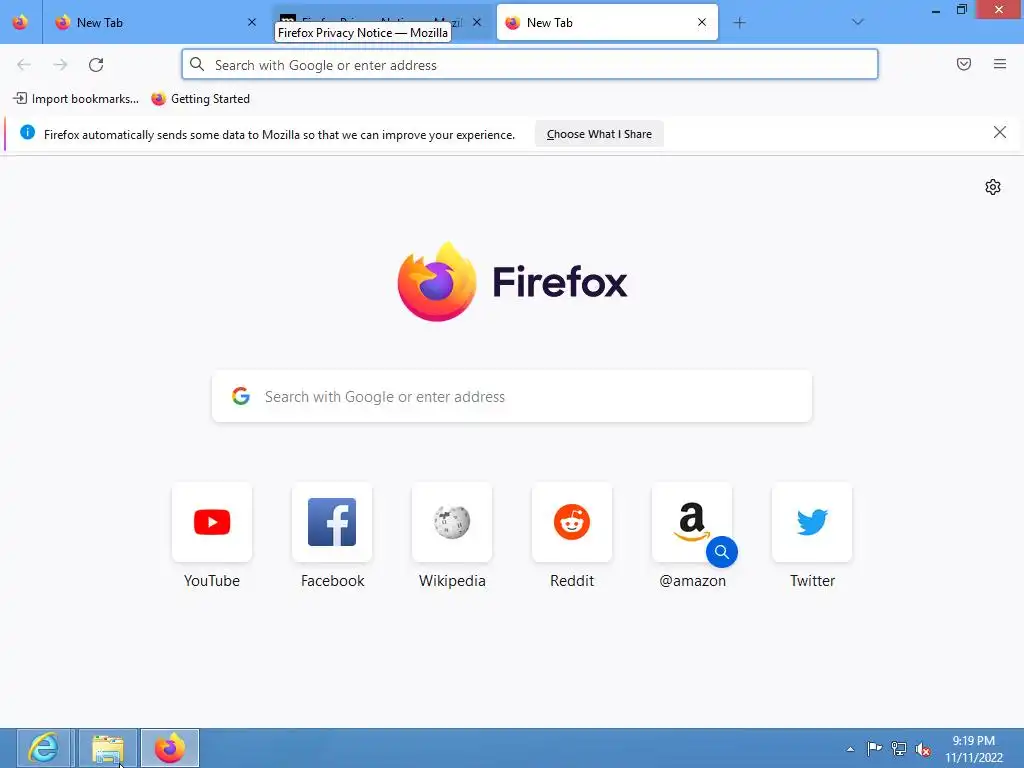Open the Facebook shortcut tile

332,522
